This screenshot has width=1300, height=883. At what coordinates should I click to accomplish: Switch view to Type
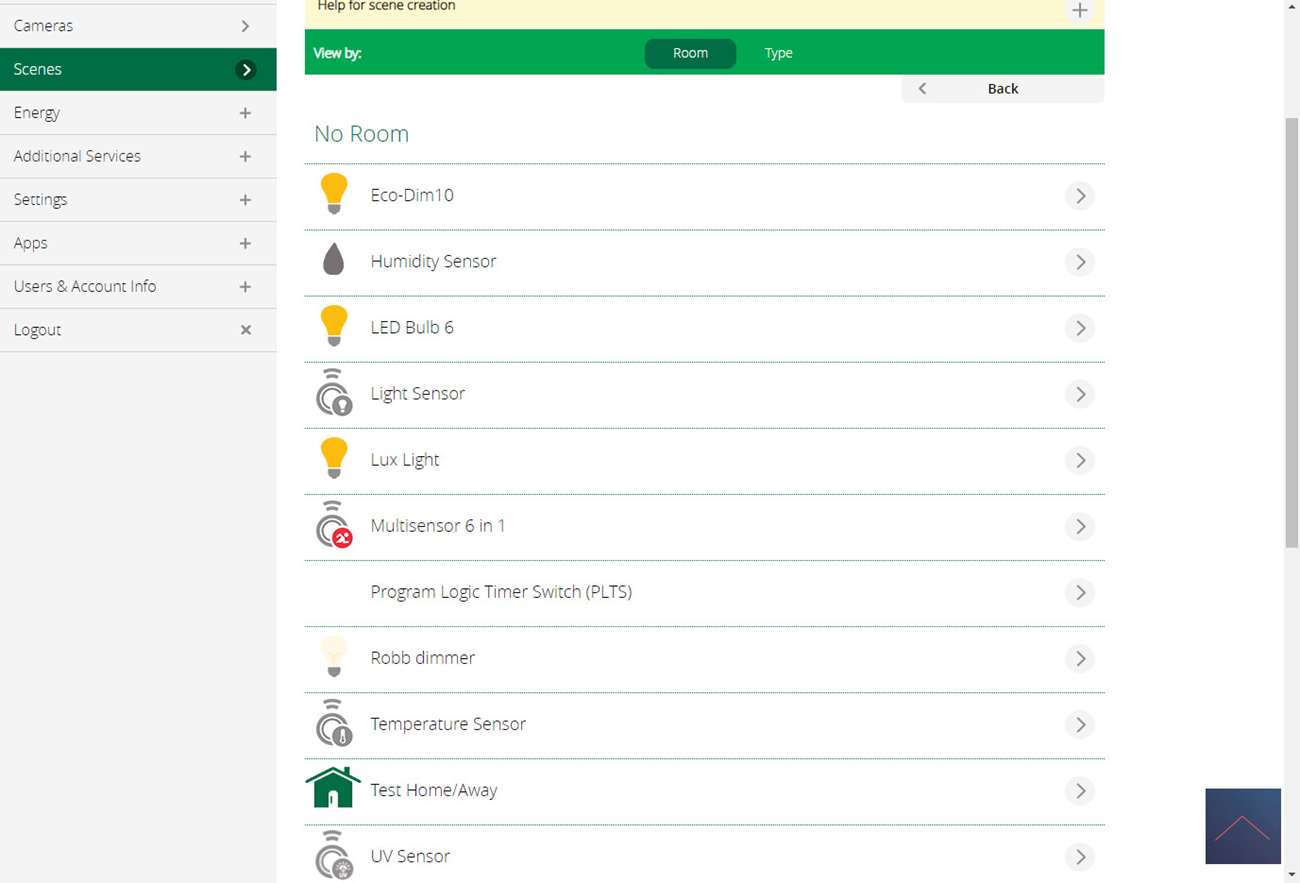coord(778,53)
